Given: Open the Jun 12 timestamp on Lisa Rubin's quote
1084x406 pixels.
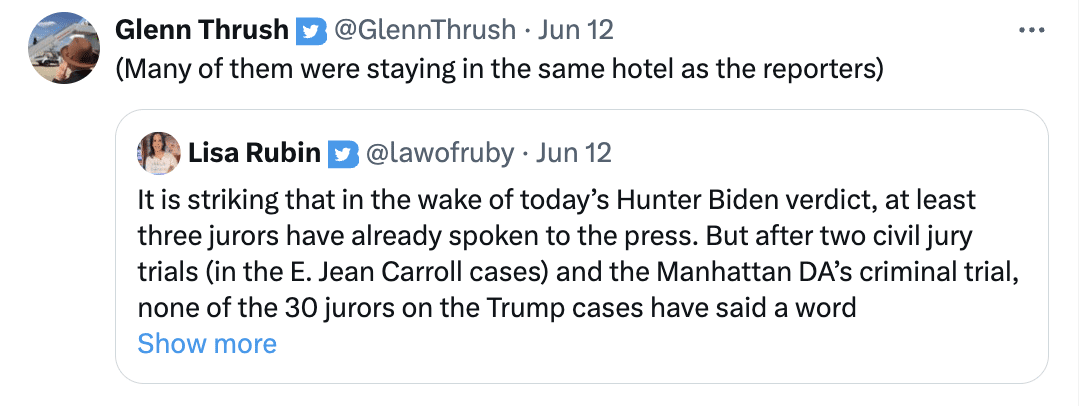Looking at the screenshot, I should 574,153.
